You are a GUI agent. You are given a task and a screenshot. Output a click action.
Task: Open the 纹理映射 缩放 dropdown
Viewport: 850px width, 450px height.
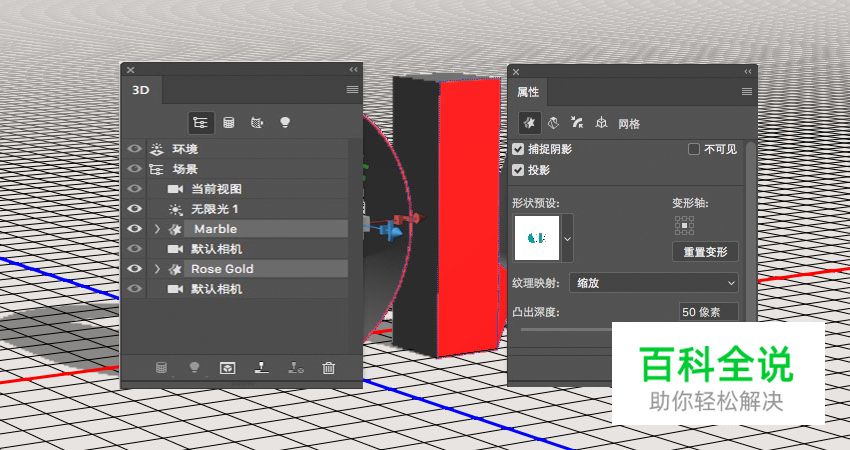pyautogui.click(x=654, y=283)
